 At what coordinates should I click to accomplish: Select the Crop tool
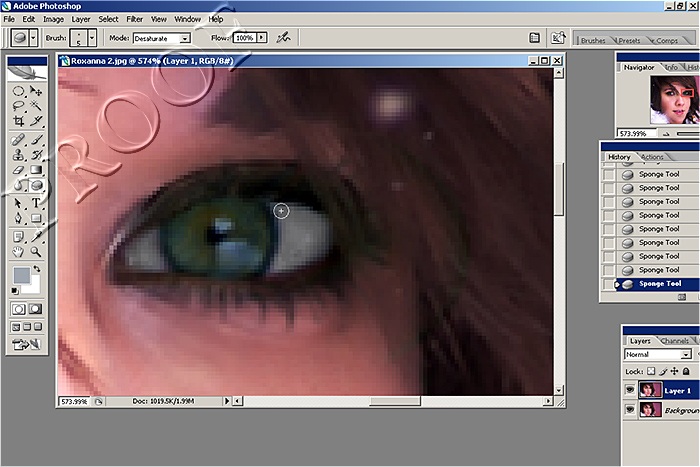tap(18, 121)
